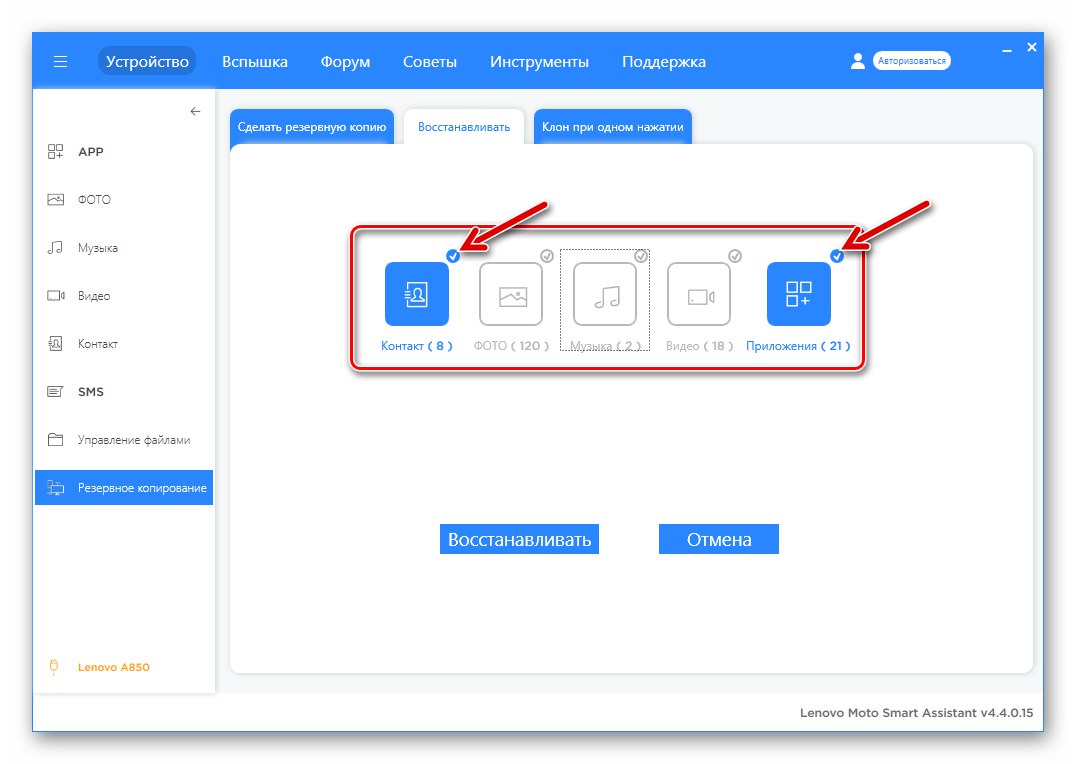The image size is (1076, 764).
Task: Check the ФОТО checkmark
Action: 547,256
